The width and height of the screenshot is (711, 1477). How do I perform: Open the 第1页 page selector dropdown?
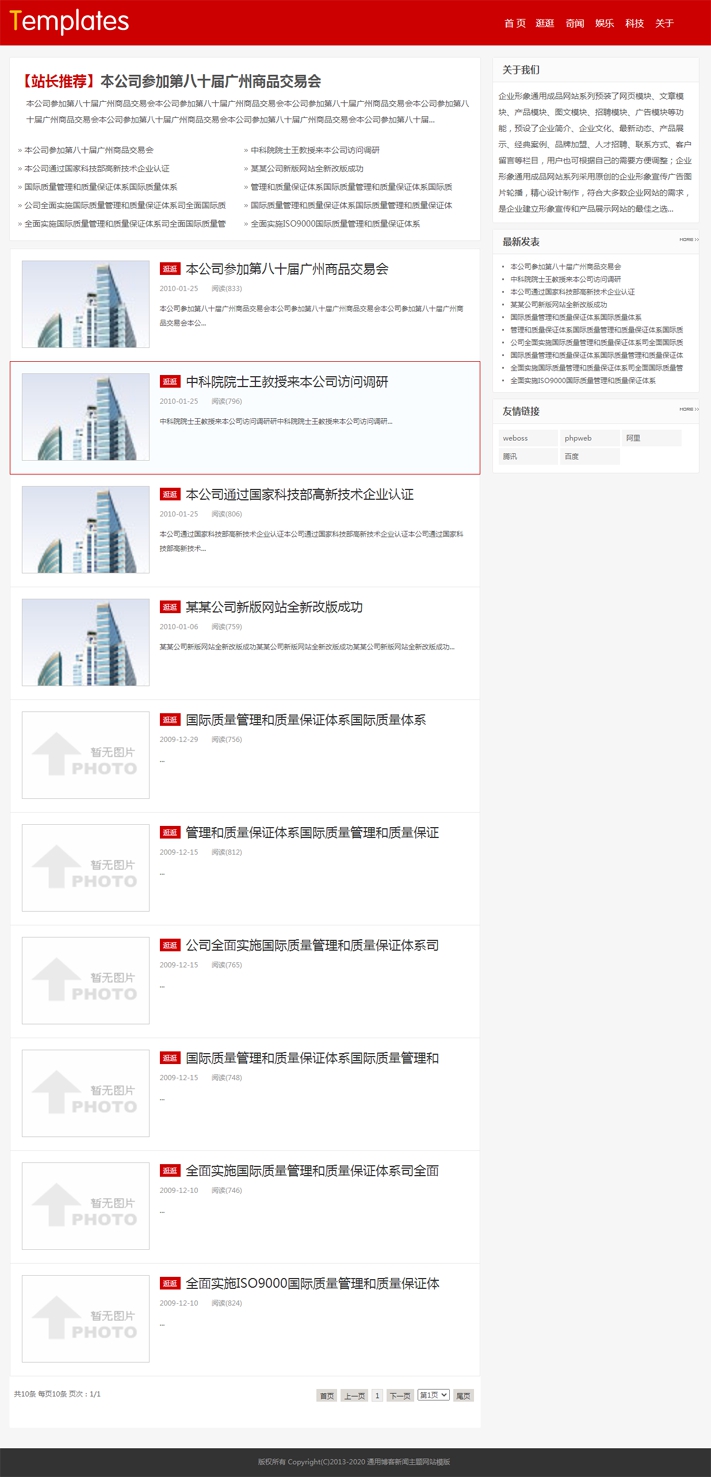click(x=433, y=1395)
